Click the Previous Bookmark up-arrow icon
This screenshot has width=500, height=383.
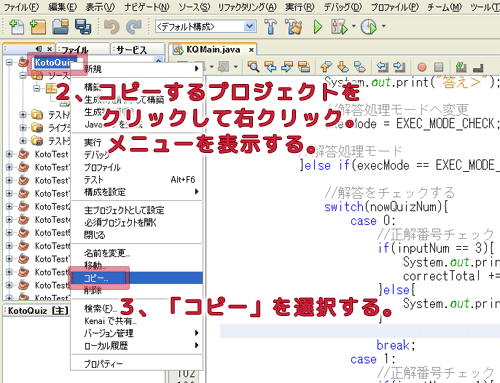[326, 67]
